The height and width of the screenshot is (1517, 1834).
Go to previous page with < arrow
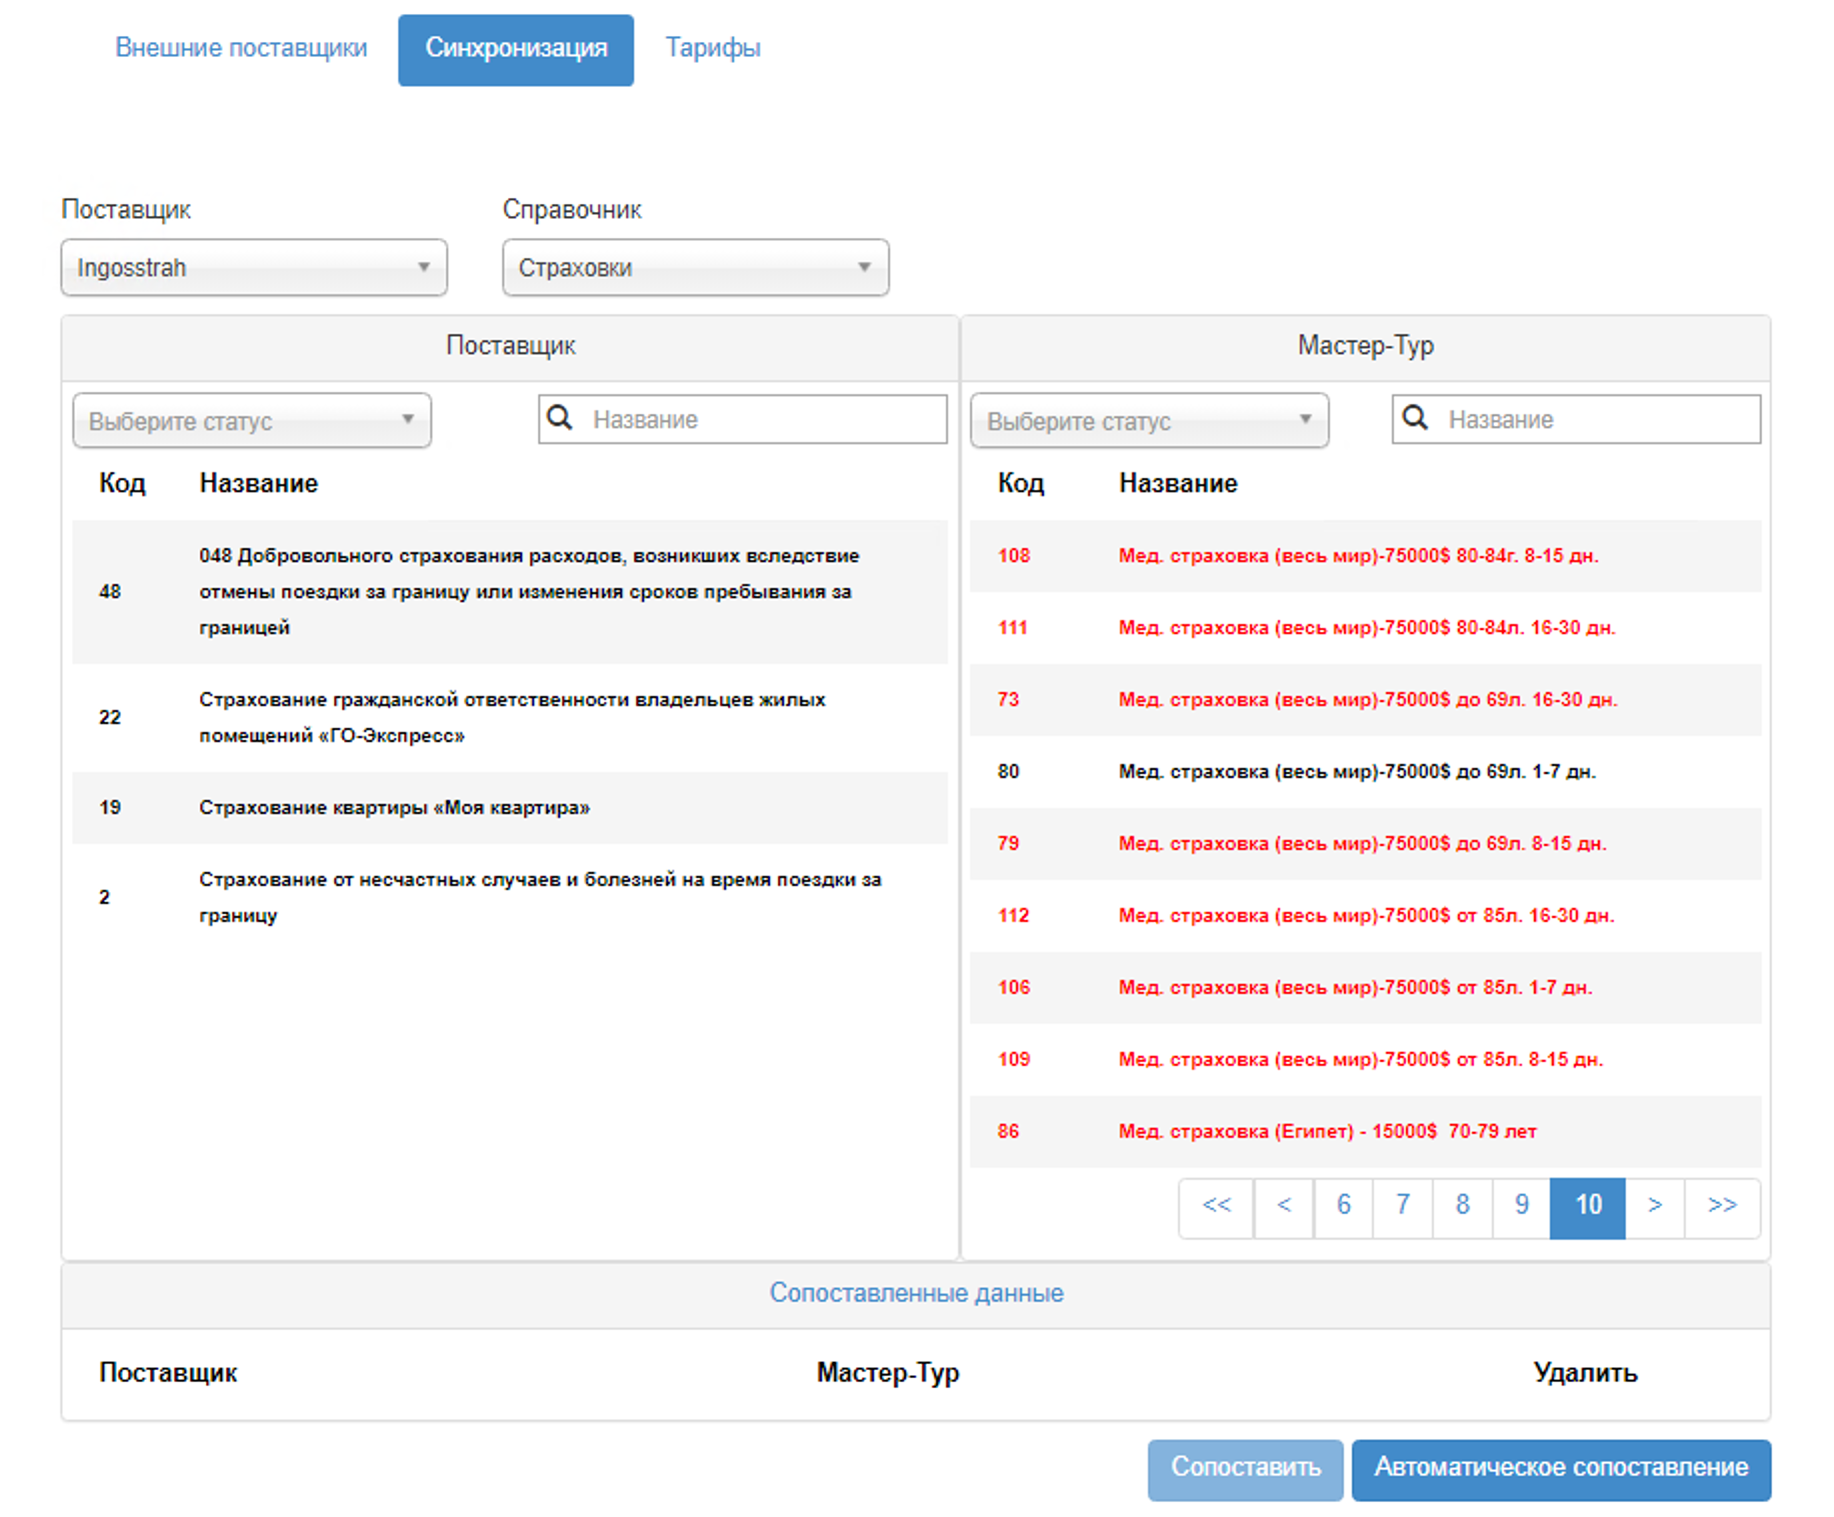point(1284,1207)
